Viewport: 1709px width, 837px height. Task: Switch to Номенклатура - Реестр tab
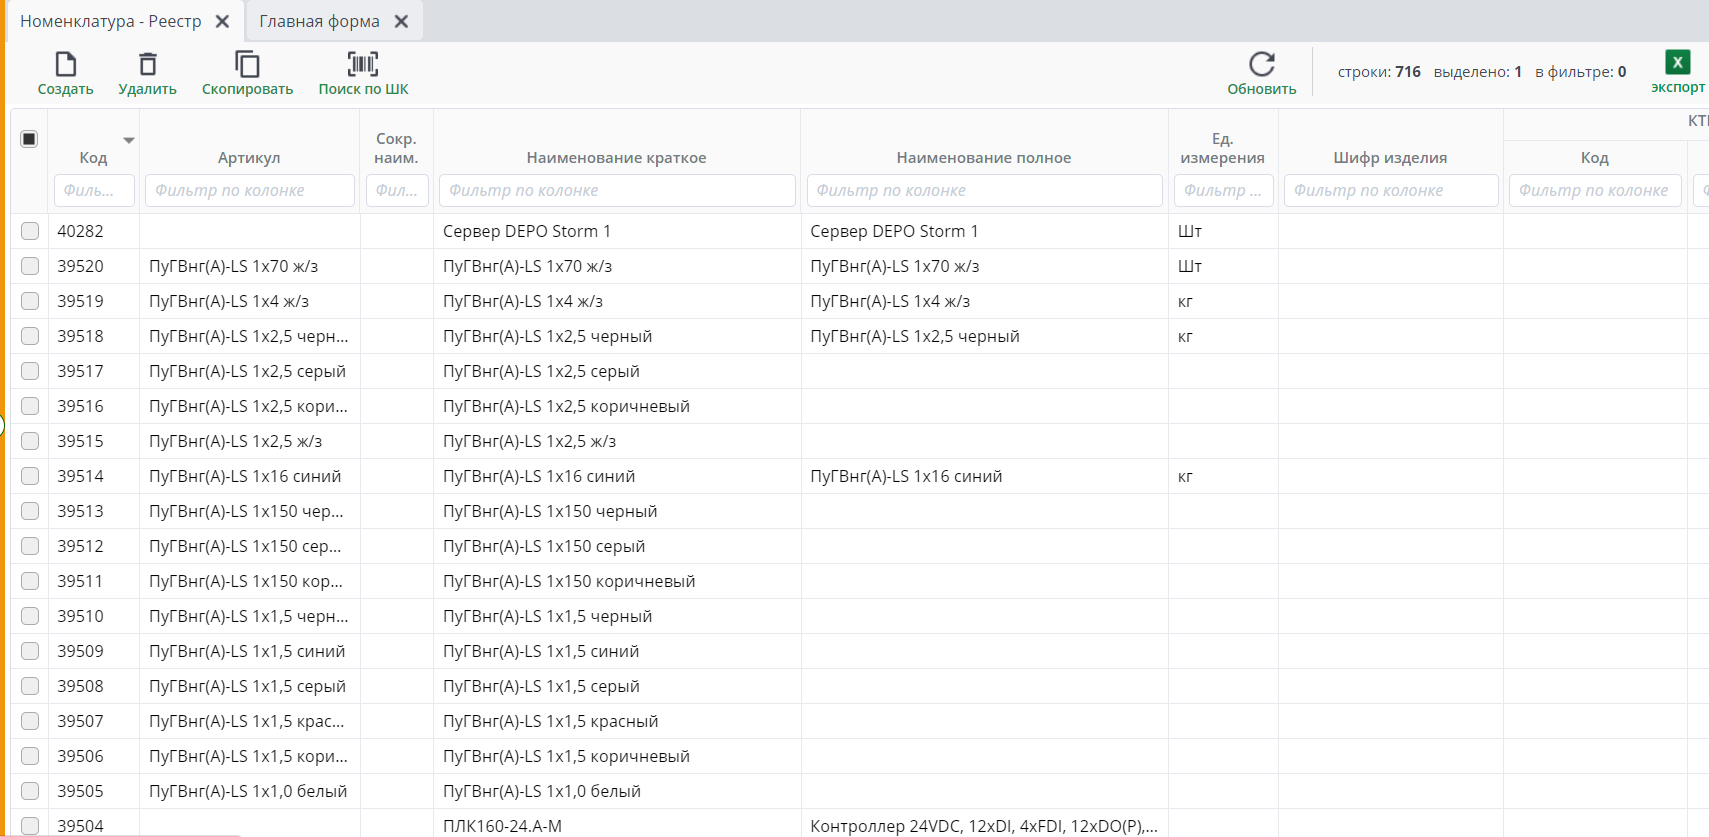110,21
